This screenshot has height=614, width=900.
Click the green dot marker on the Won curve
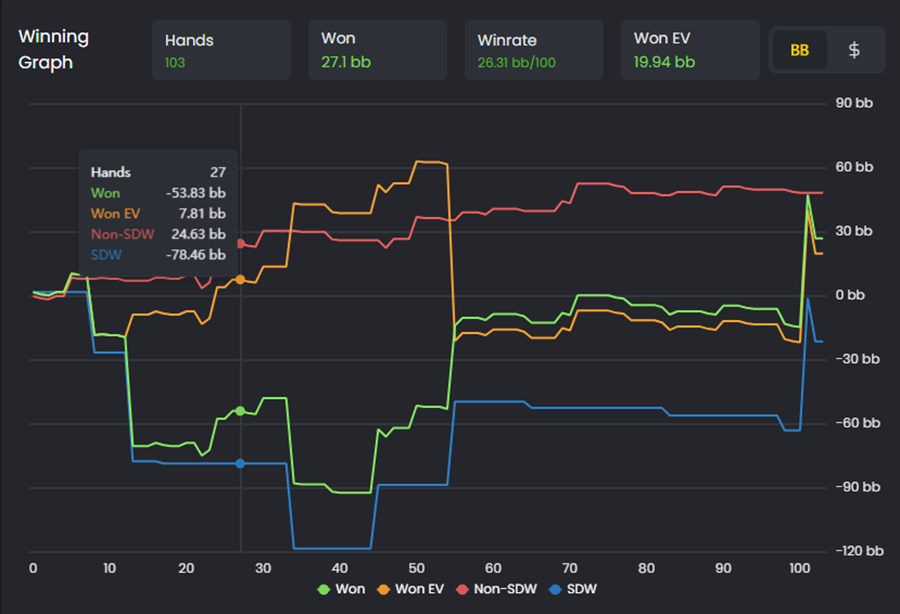tap(240, 410)
